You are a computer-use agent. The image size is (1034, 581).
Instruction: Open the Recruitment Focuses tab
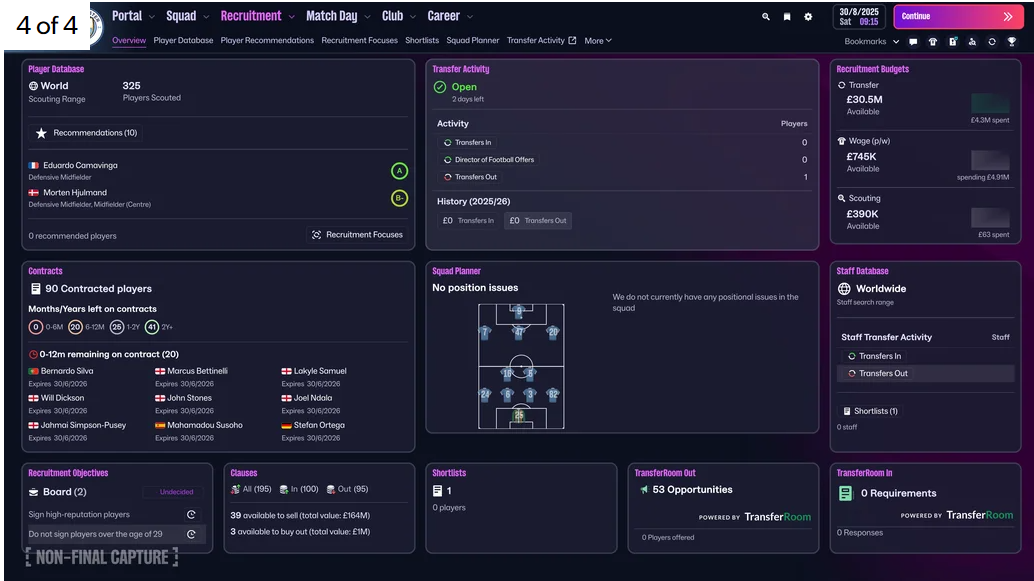point(359,40)
